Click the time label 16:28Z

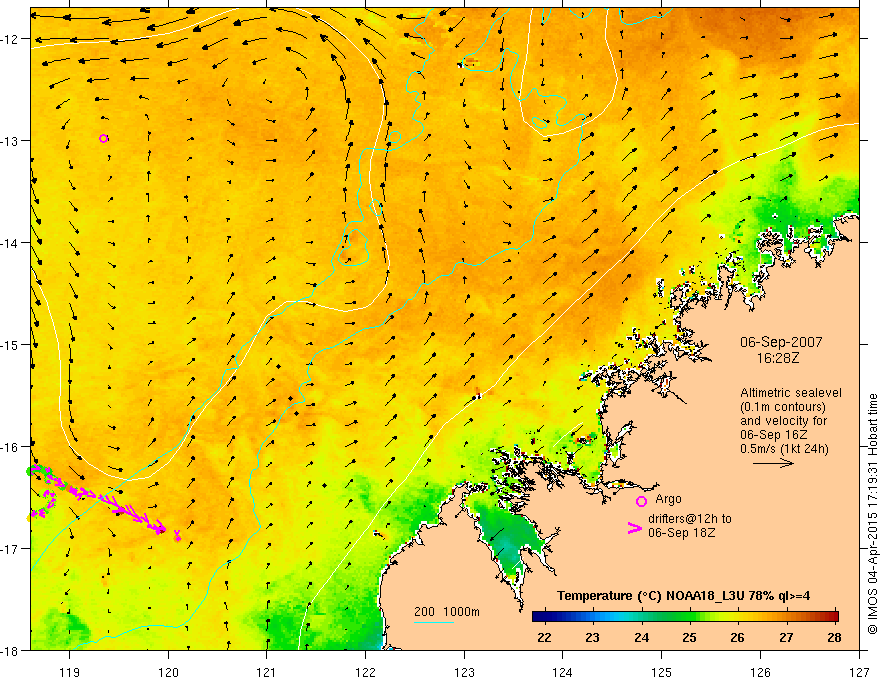(x=777, y=358)
